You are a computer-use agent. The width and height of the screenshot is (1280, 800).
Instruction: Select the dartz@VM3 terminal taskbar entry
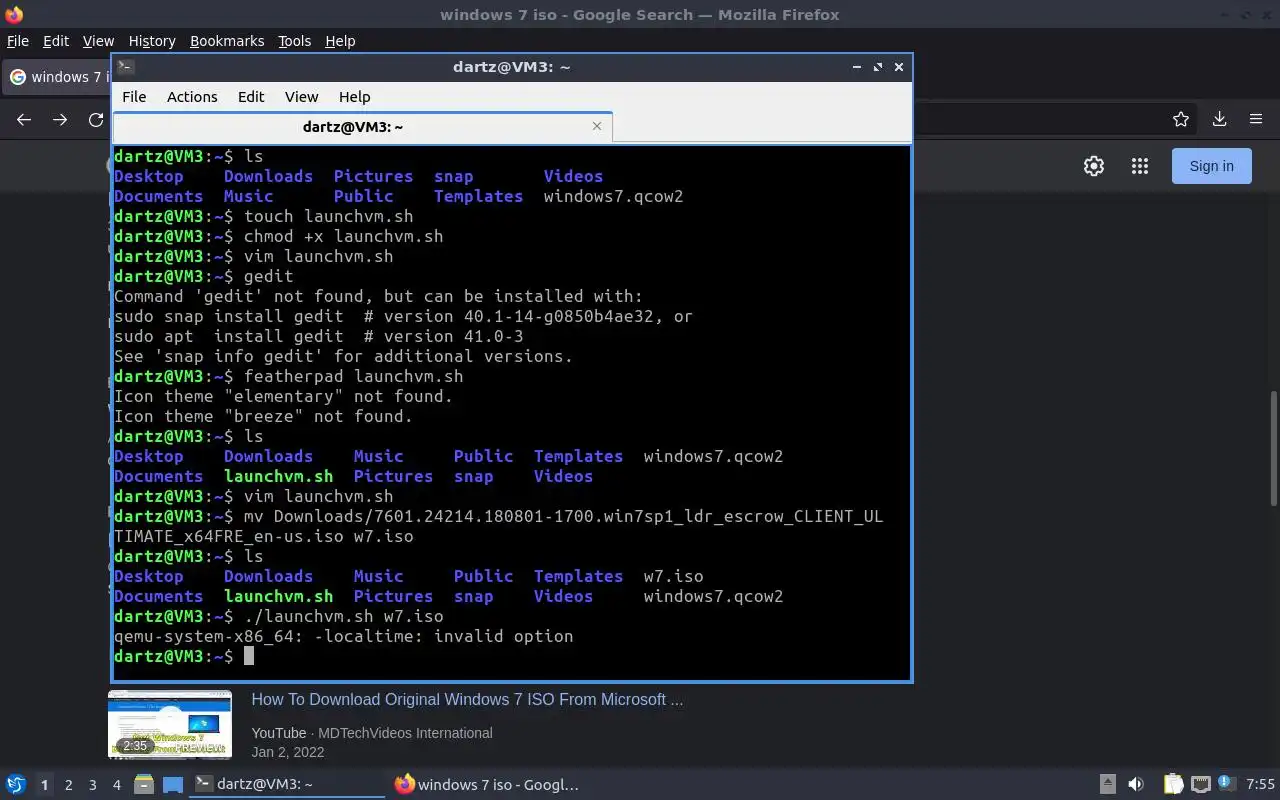287,785
